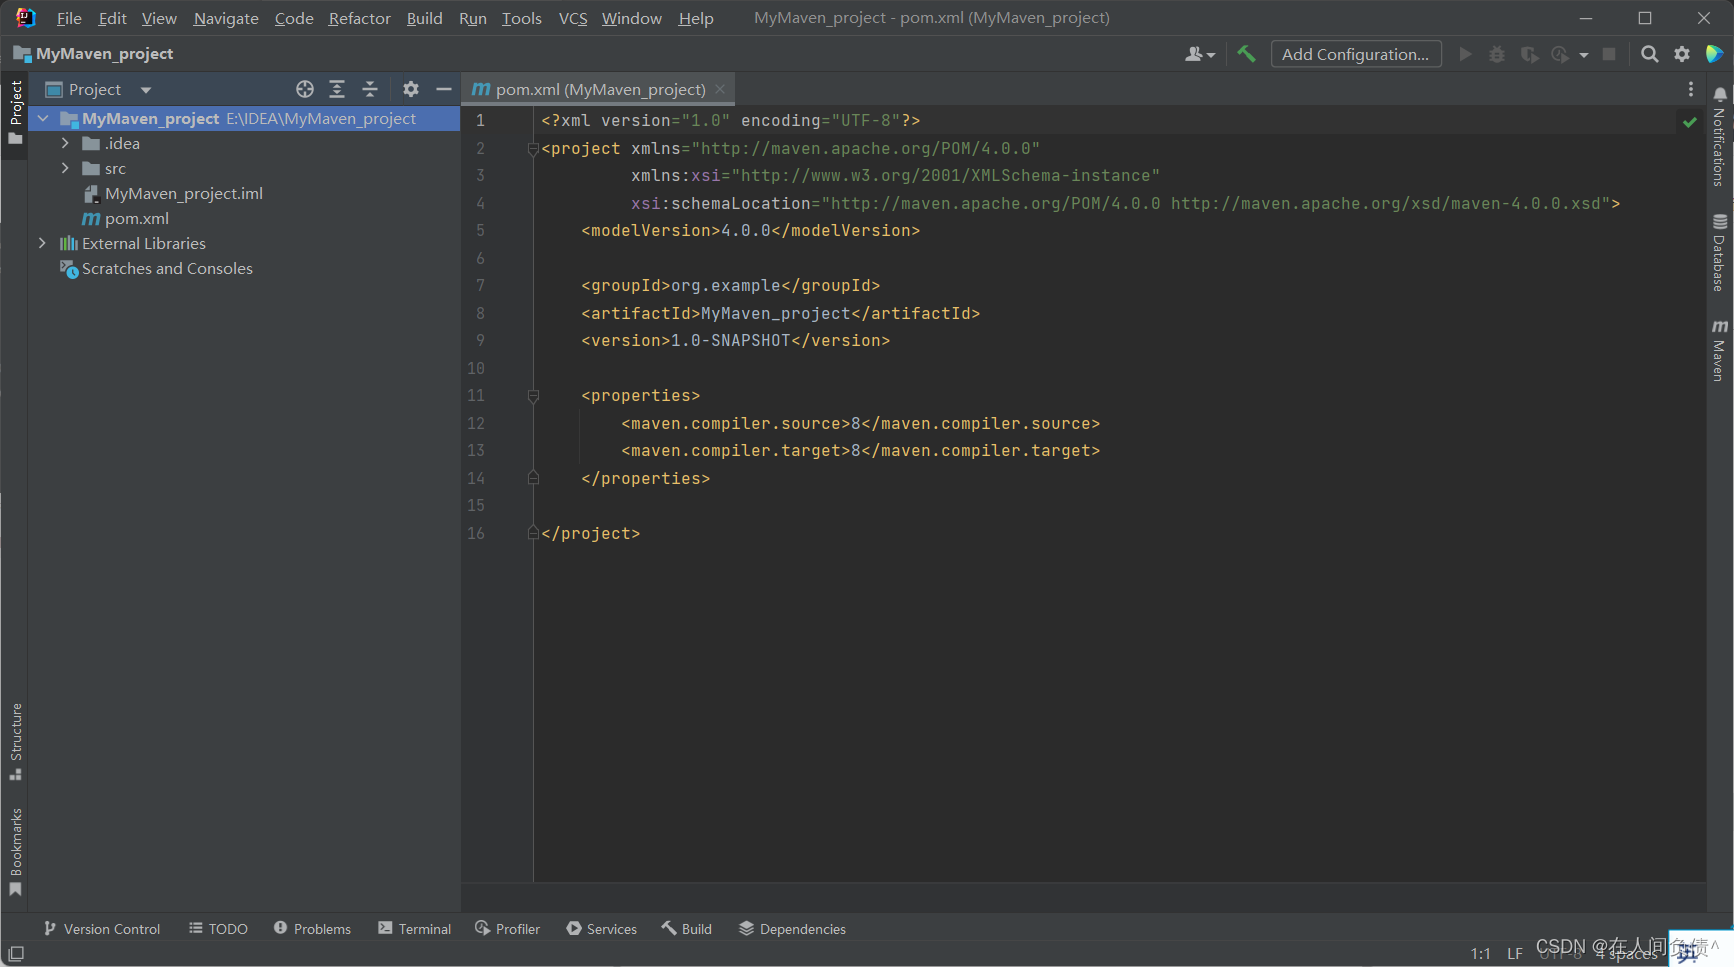The width and height of the screenshot is (1734, 967).
Task: Click the line separator LF indicator
Action: coord(1514,954)
